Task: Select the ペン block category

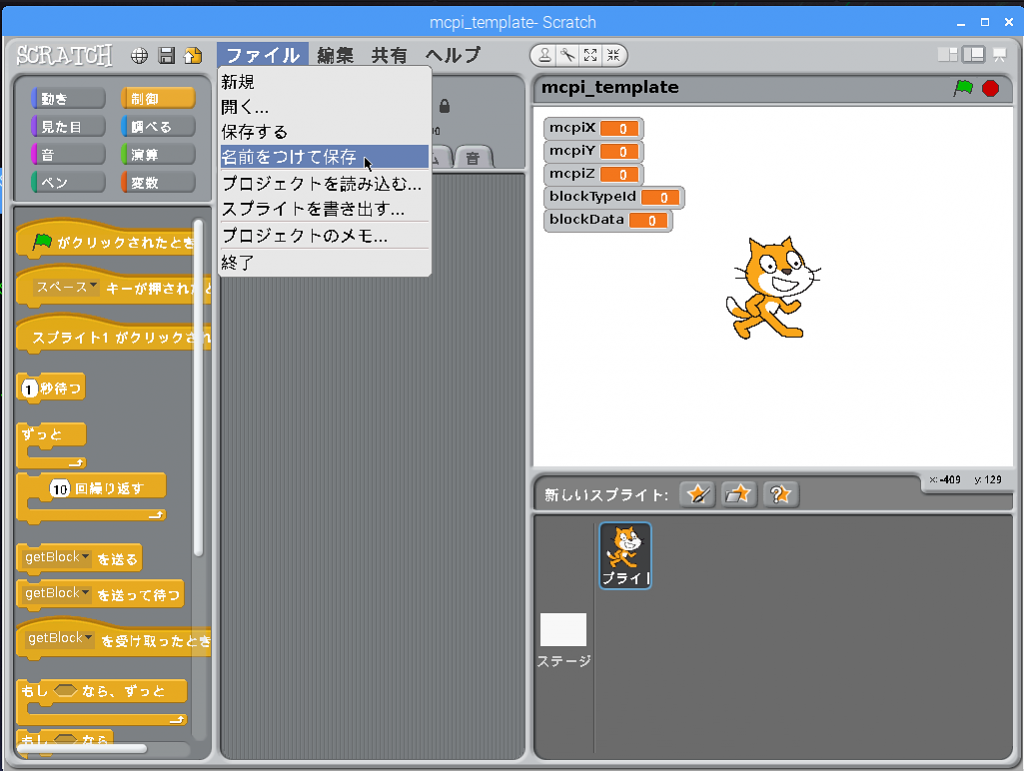Action: pos(69,183)
